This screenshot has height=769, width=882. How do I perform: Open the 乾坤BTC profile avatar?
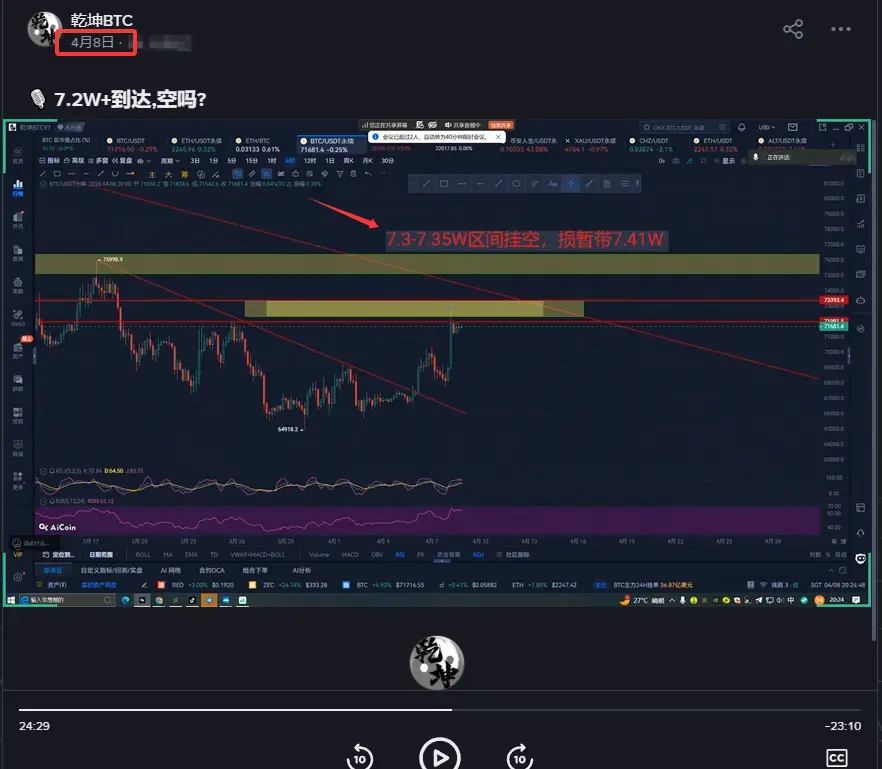coord(44,28)
